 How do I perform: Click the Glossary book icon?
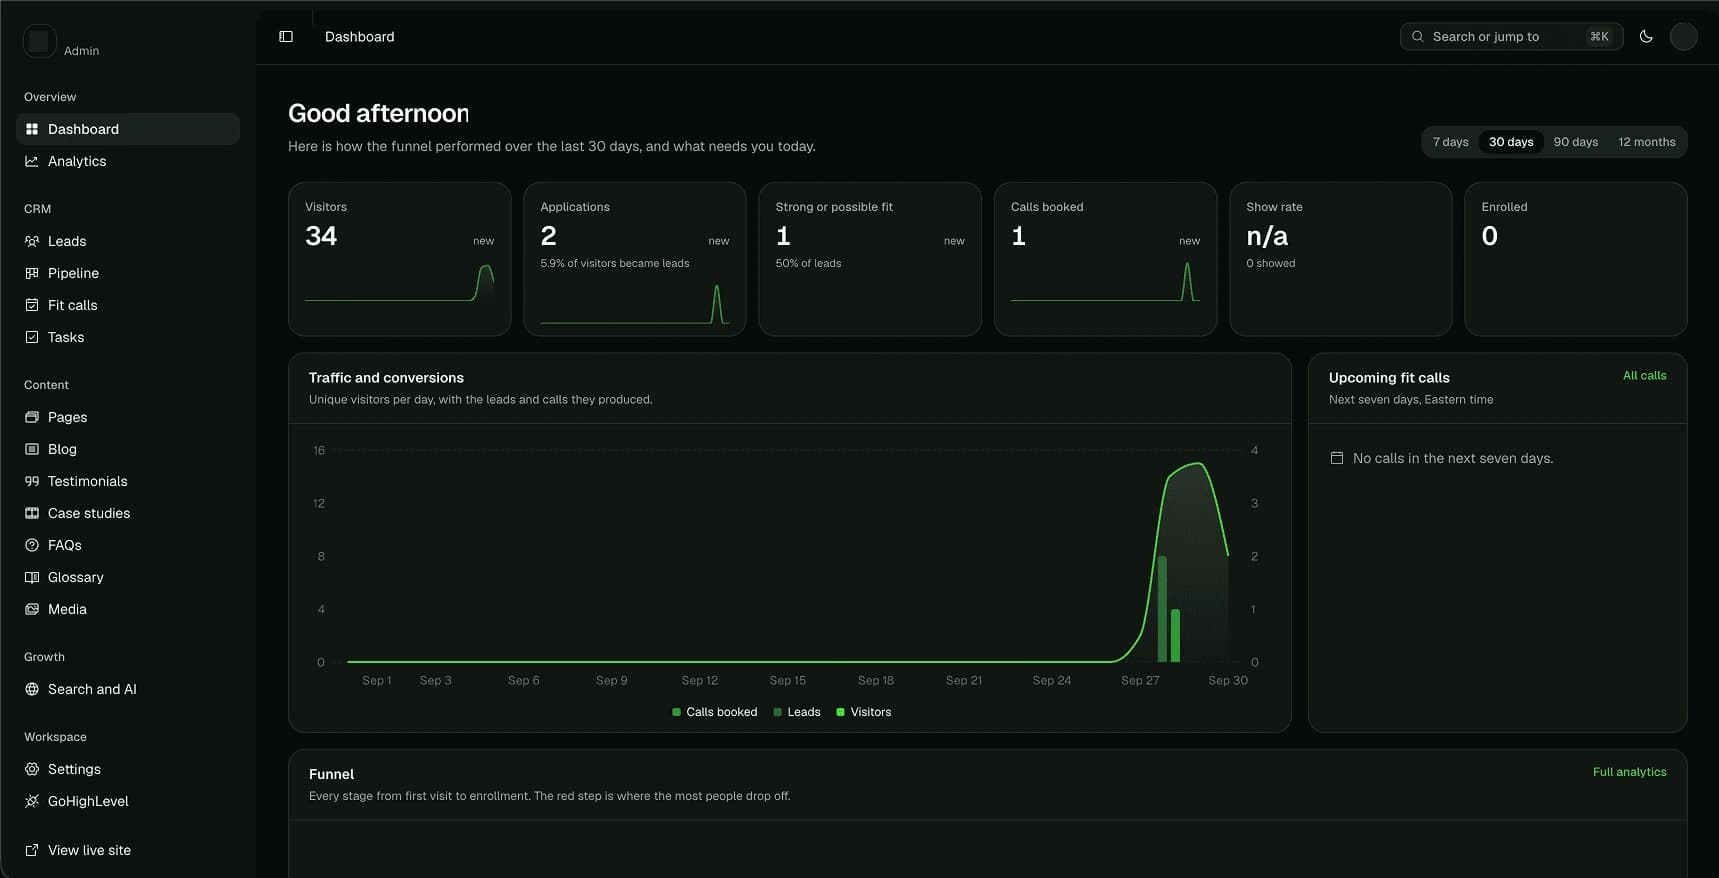pos(32,577)
